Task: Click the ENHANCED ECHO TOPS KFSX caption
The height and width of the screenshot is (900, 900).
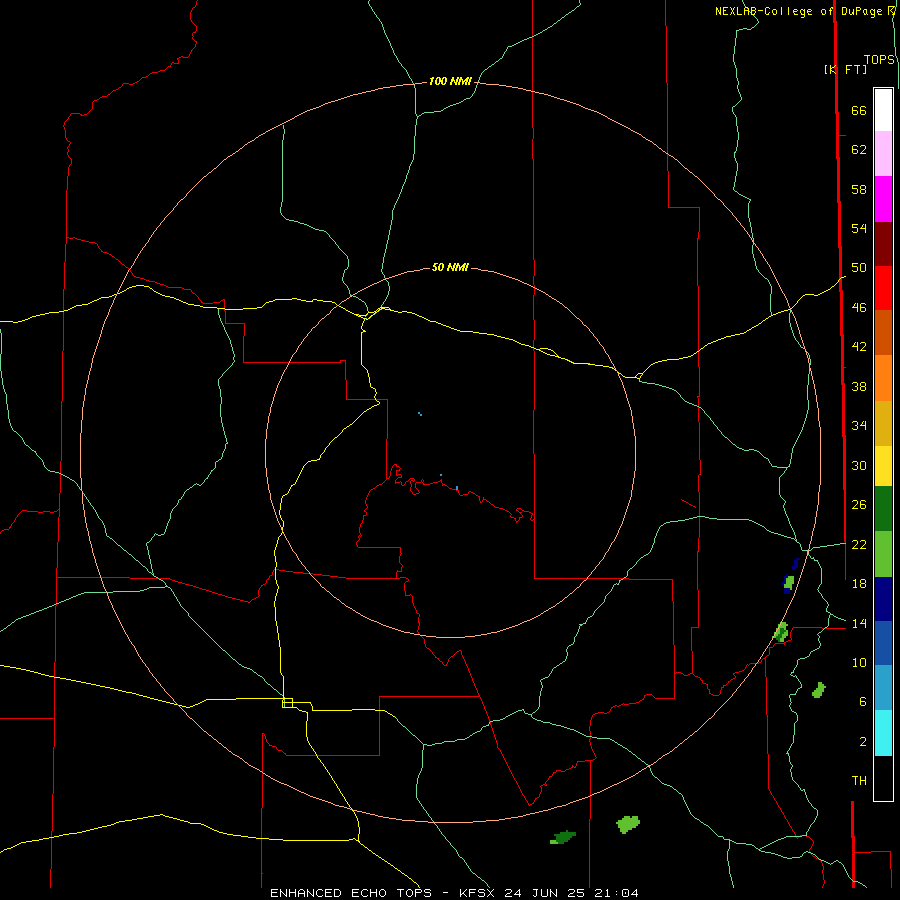Action: (454, 893)
